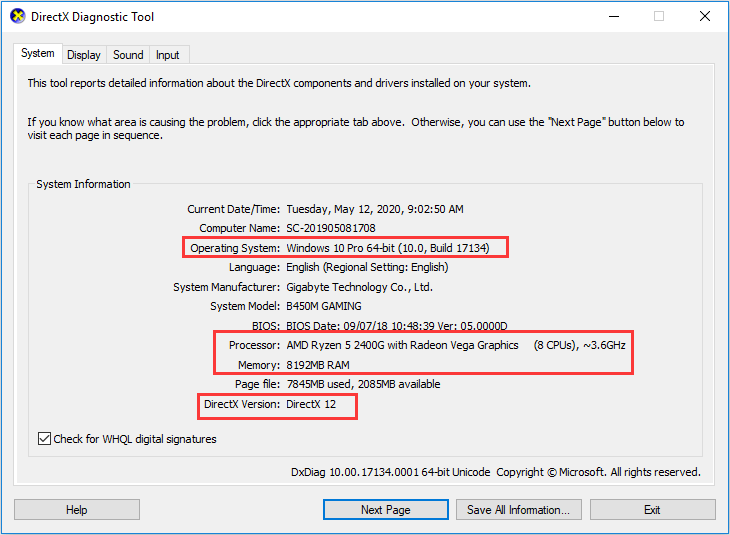This screenshot has width=730, height=535.
Task: Click the Computer Name label
Action: (239, 228)
